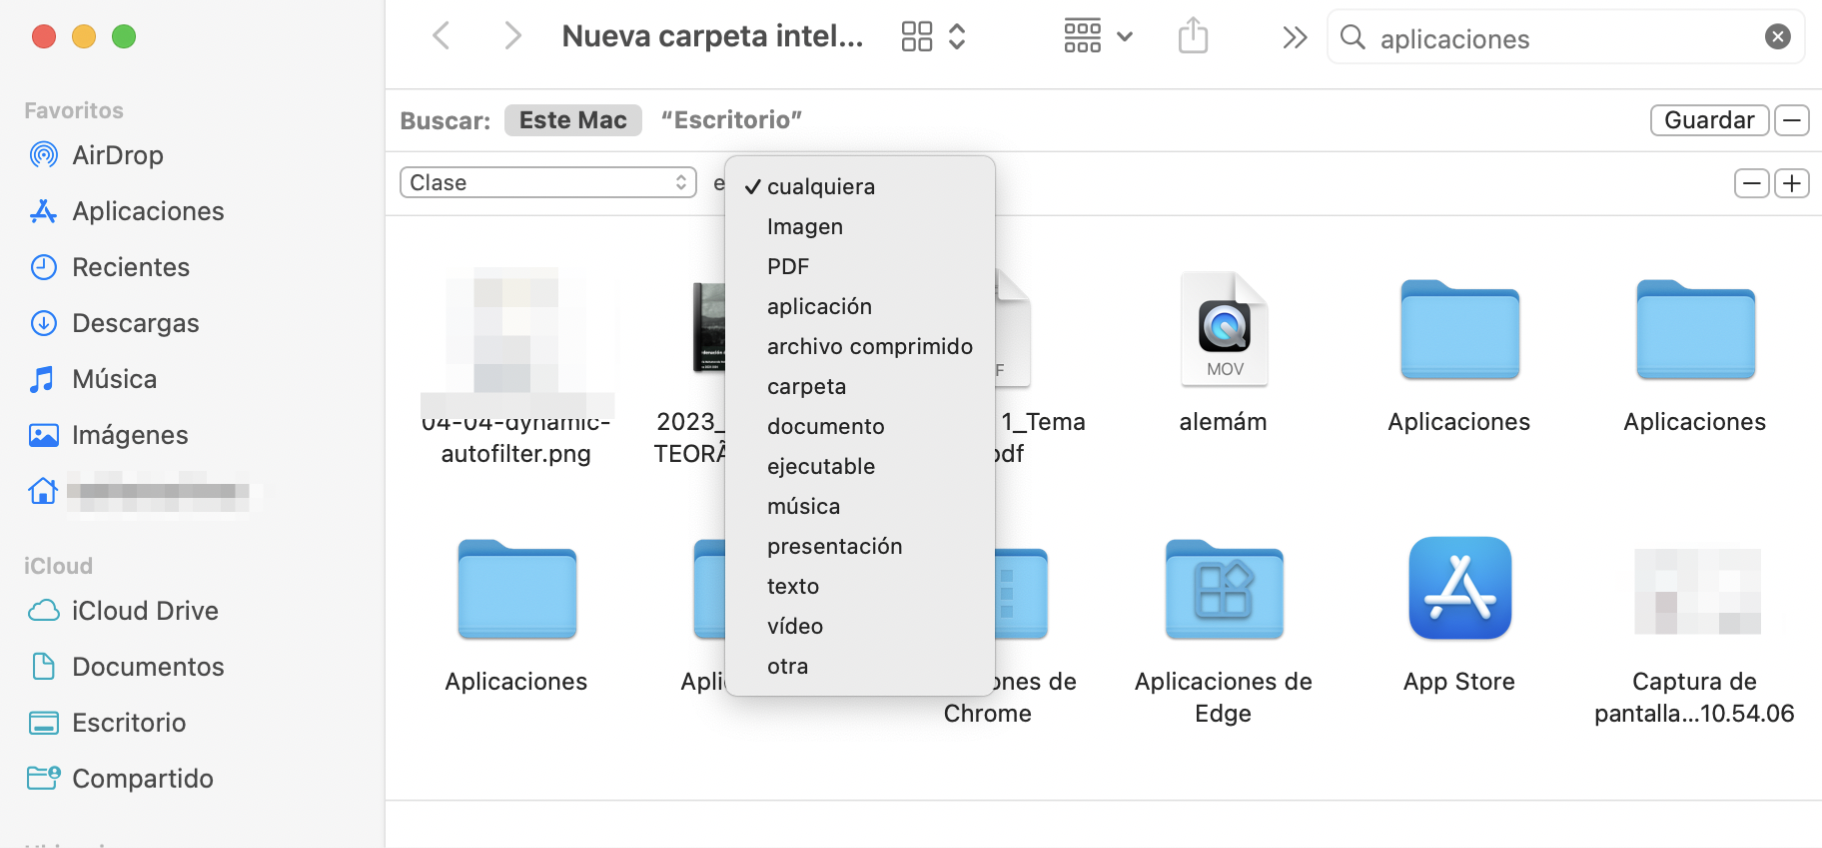Save the search with Guardar
Viewport: 1822px width, 848px height.
(x=1709, y=120)
